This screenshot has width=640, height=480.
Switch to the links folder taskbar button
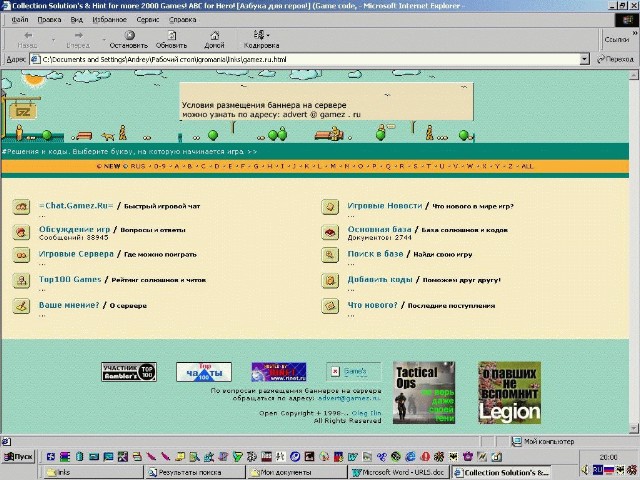[x=93, y=472]
